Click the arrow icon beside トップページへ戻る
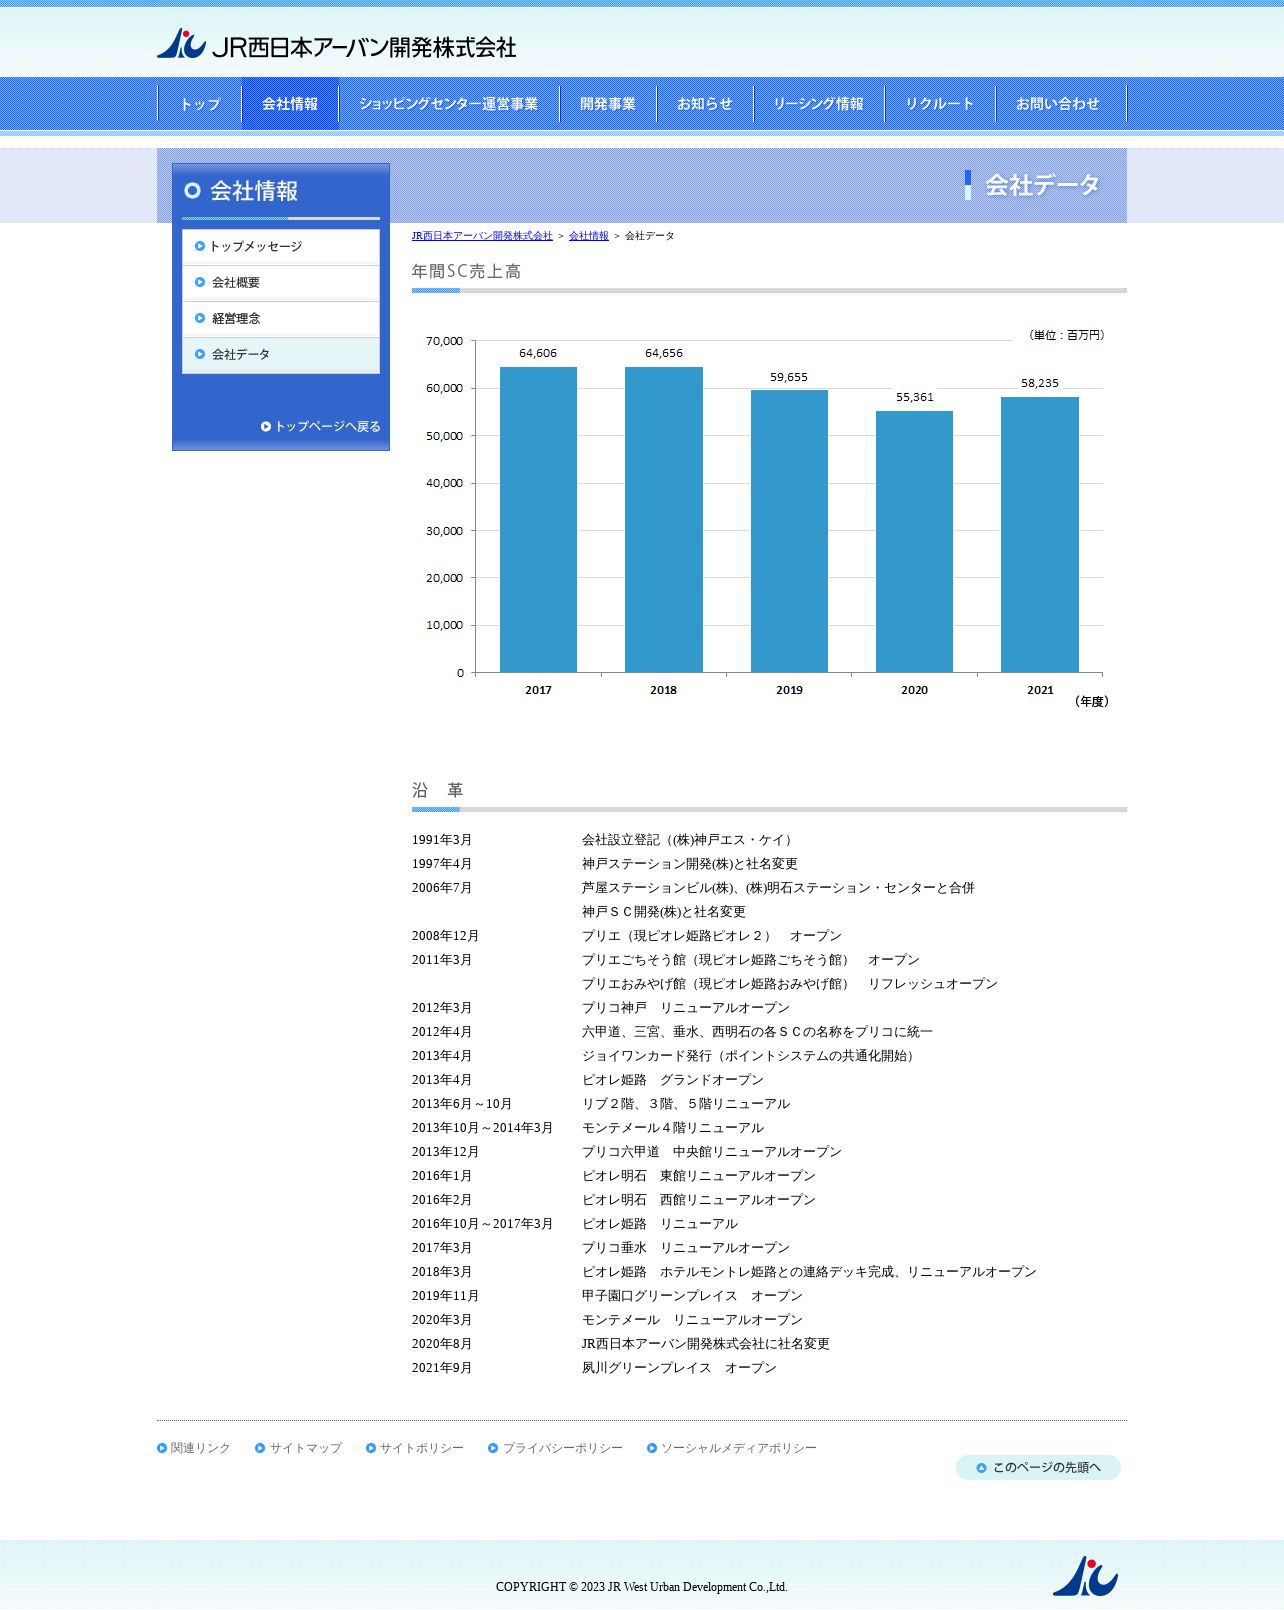 pyautogui.click(x=266, y=426)
